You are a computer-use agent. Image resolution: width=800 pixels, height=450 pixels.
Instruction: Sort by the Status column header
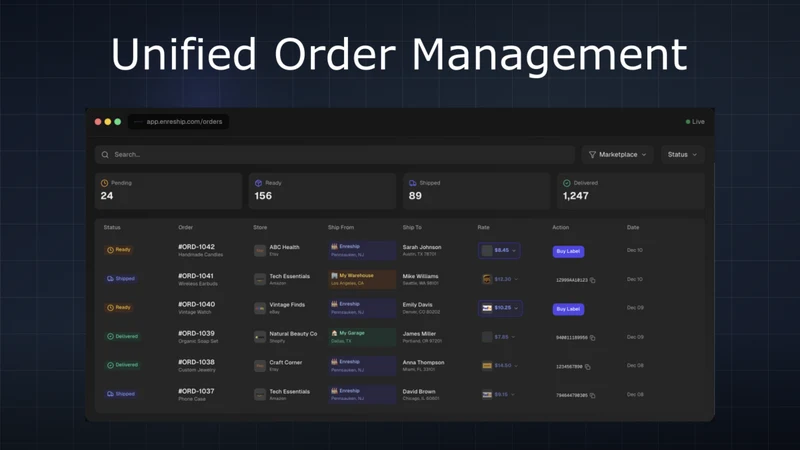[112, 228]
